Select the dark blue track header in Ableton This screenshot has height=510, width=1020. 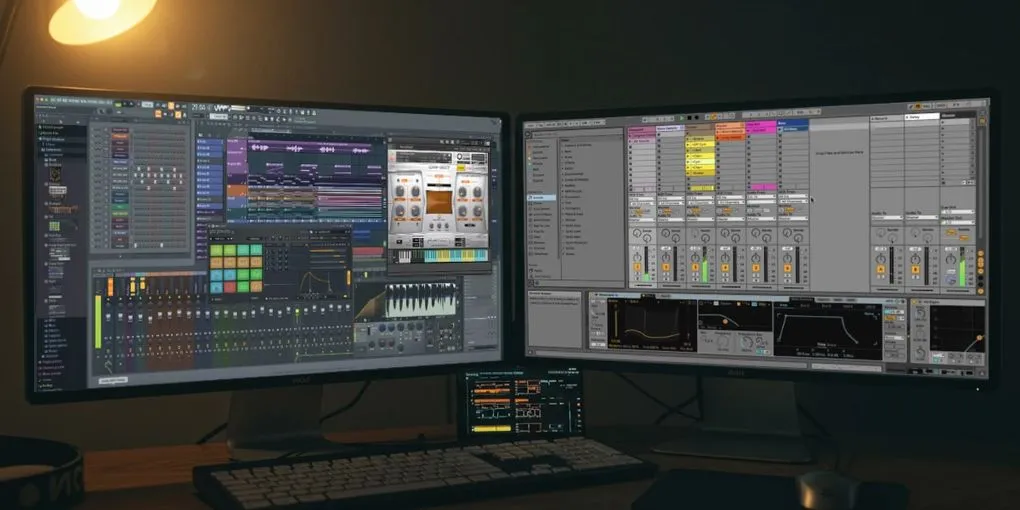click(793, 123)
